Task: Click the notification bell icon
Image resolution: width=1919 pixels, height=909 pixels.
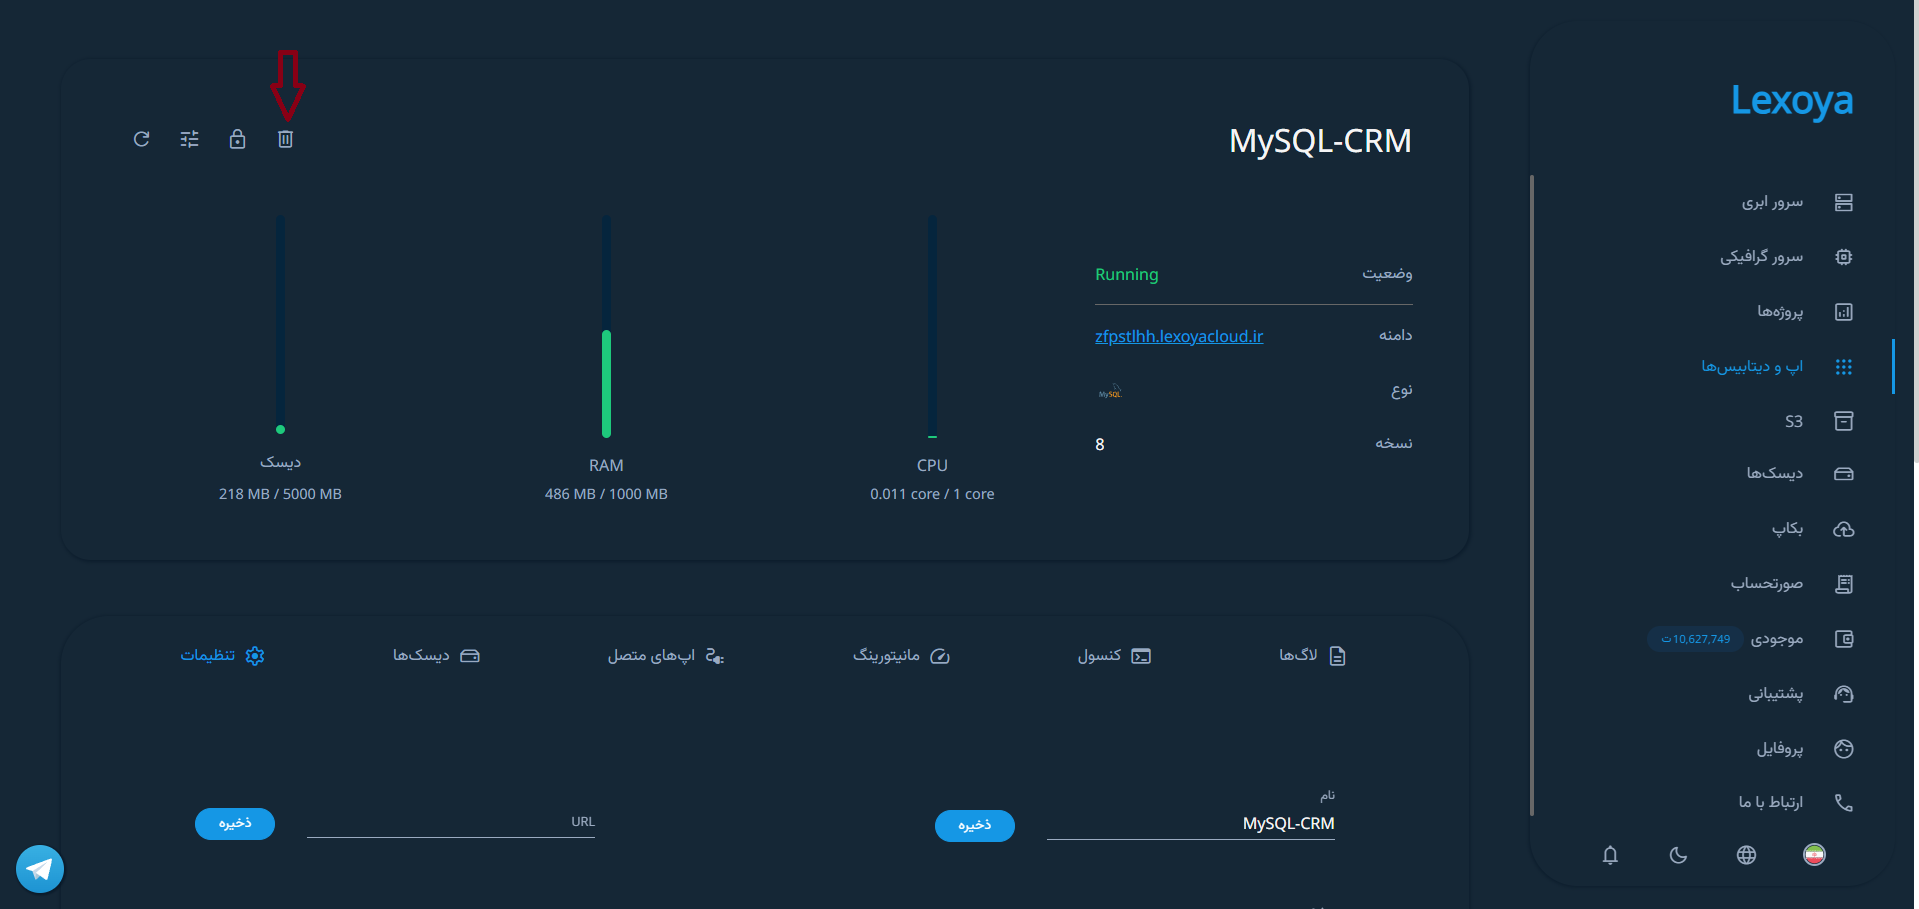Action: point(1610,855)
